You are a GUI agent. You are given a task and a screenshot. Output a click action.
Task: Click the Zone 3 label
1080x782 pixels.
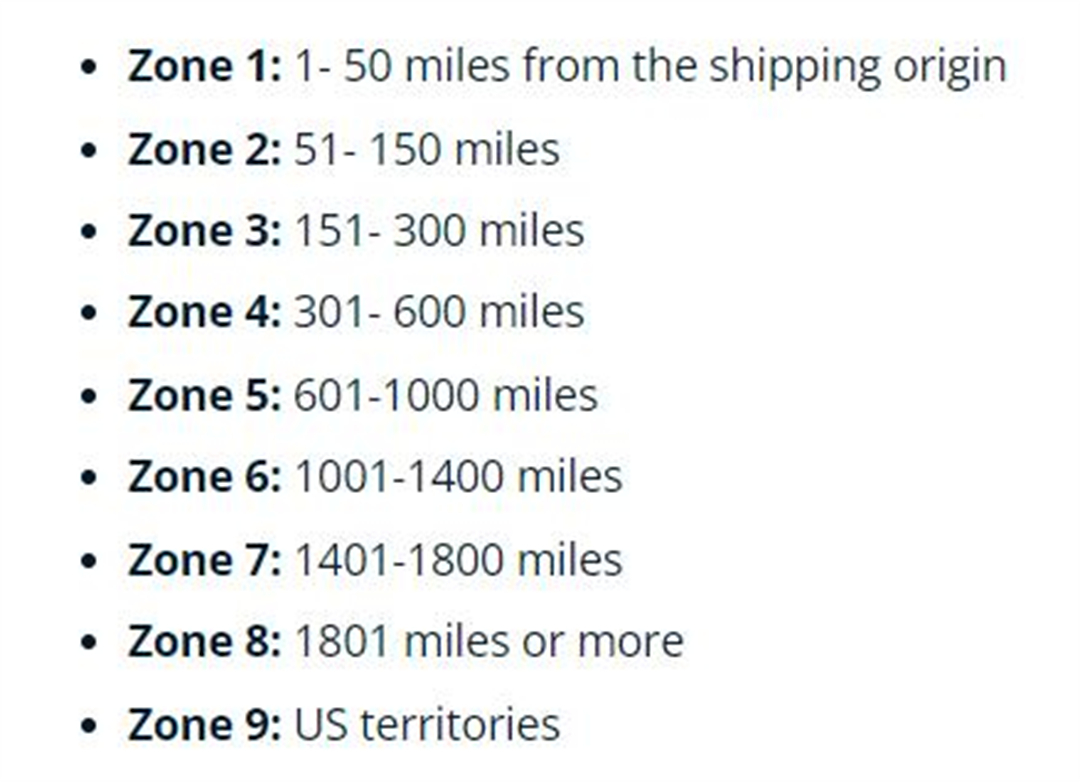coord(205,230)
